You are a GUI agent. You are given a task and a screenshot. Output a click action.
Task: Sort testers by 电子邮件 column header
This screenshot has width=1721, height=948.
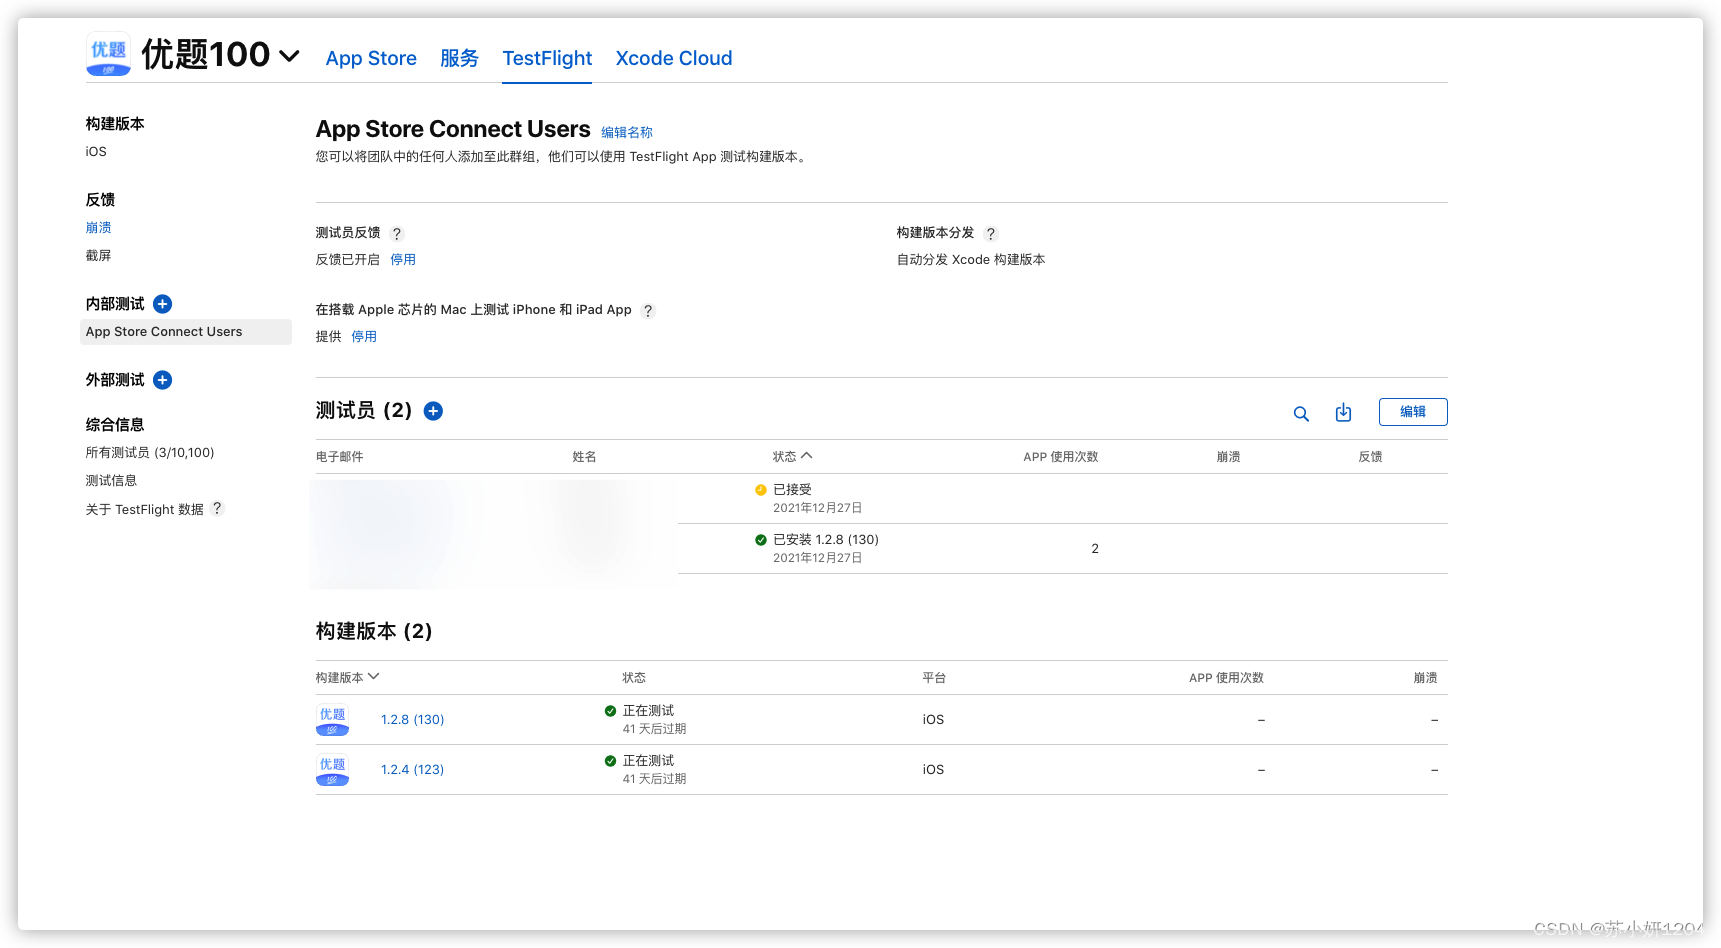[339, 457]
